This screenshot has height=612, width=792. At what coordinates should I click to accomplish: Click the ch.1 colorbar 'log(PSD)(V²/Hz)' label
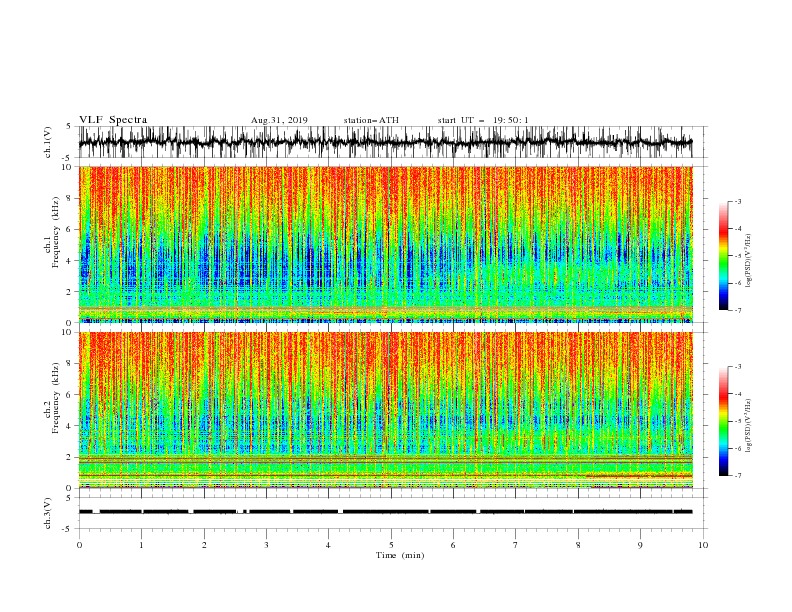click(x=749, y=261)
